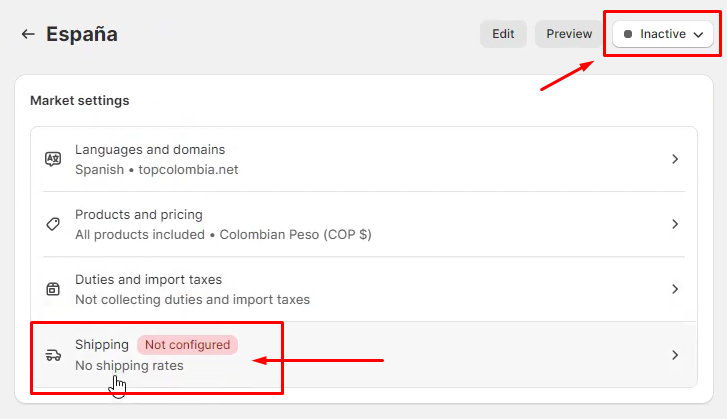Click the grey status dot beside Inactive
Image resolution: width=727 pixels, height=419 pixels.
pyautogui.click(x=628, y=34)
